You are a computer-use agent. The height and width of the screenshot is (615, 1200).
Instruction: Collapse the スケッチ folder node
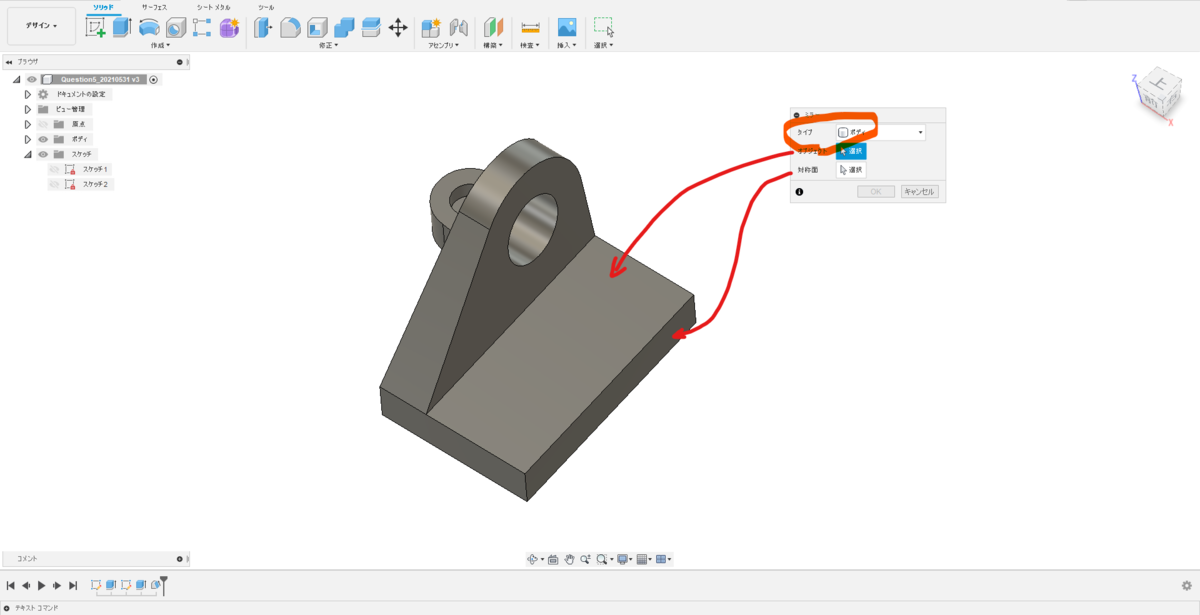click(x=28, y=154)
